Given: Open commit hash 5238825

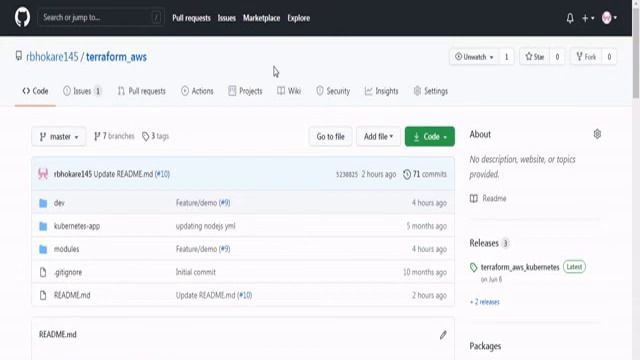Looking at the screenshot, I should 347,175.
